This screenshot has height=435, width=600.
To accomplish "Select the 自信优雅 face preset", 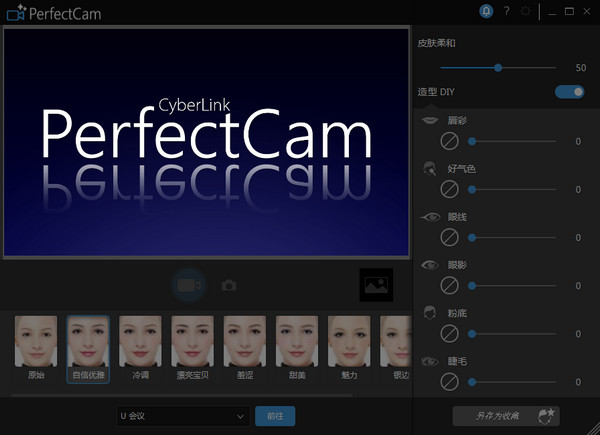I will tap(88, 349).
